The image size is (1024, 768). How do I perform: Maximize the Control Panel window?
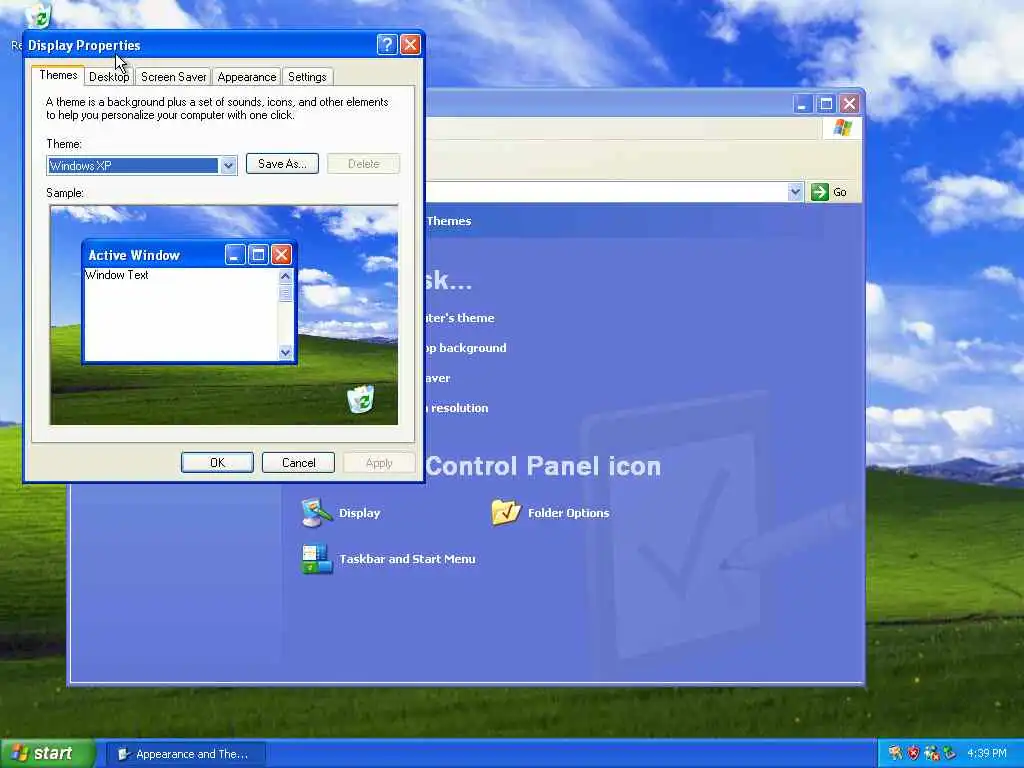[x=825, y=104]
